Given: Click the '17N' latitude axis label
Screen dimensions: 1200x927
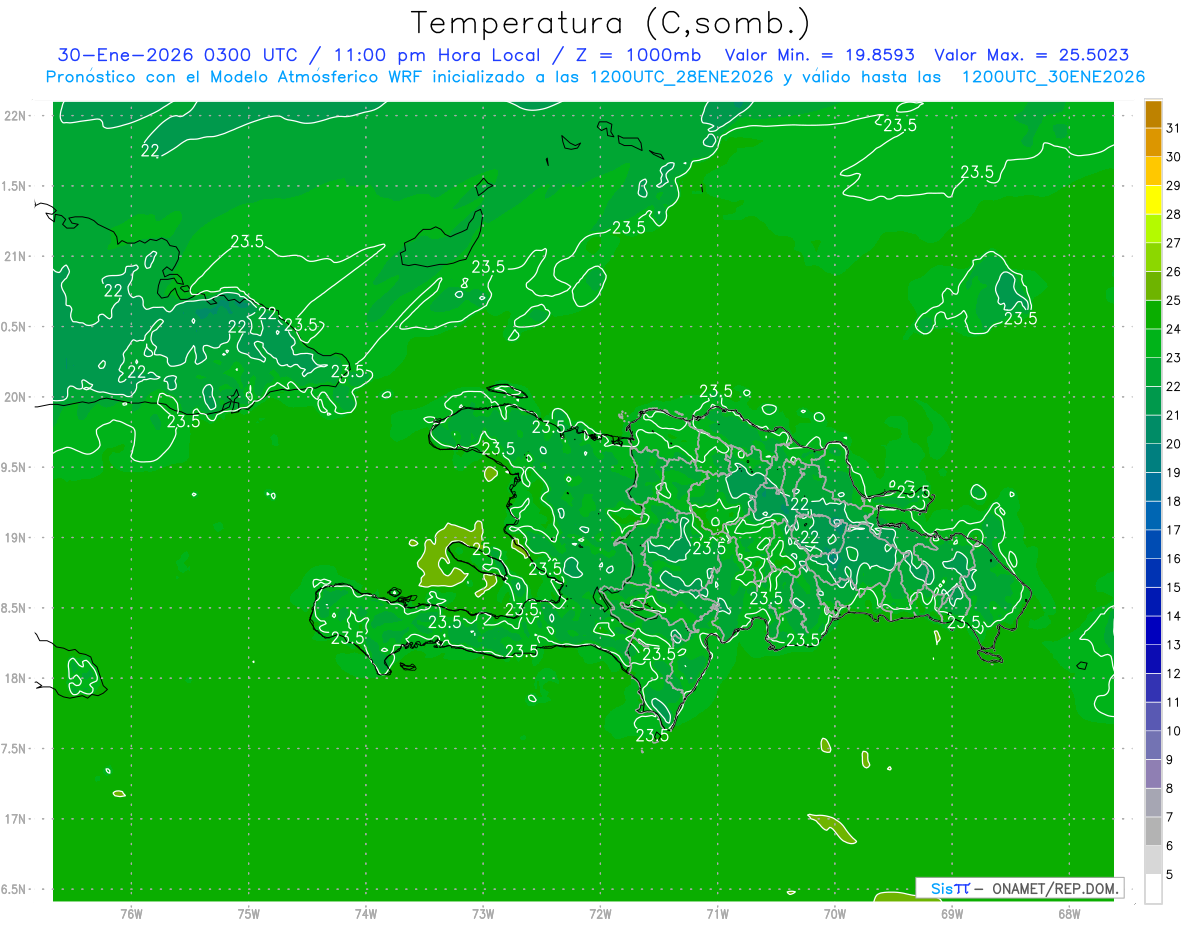Looking at the screenshot, I should (x=13, y=819).
